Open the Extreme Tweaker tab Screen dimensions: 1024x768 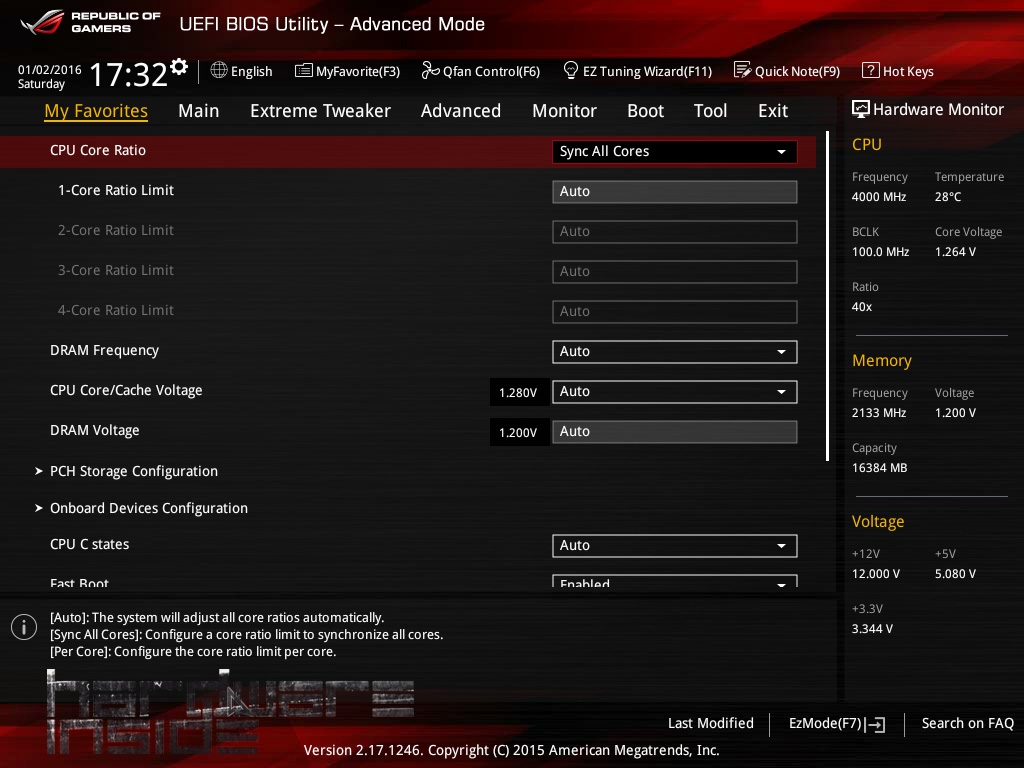320,111
